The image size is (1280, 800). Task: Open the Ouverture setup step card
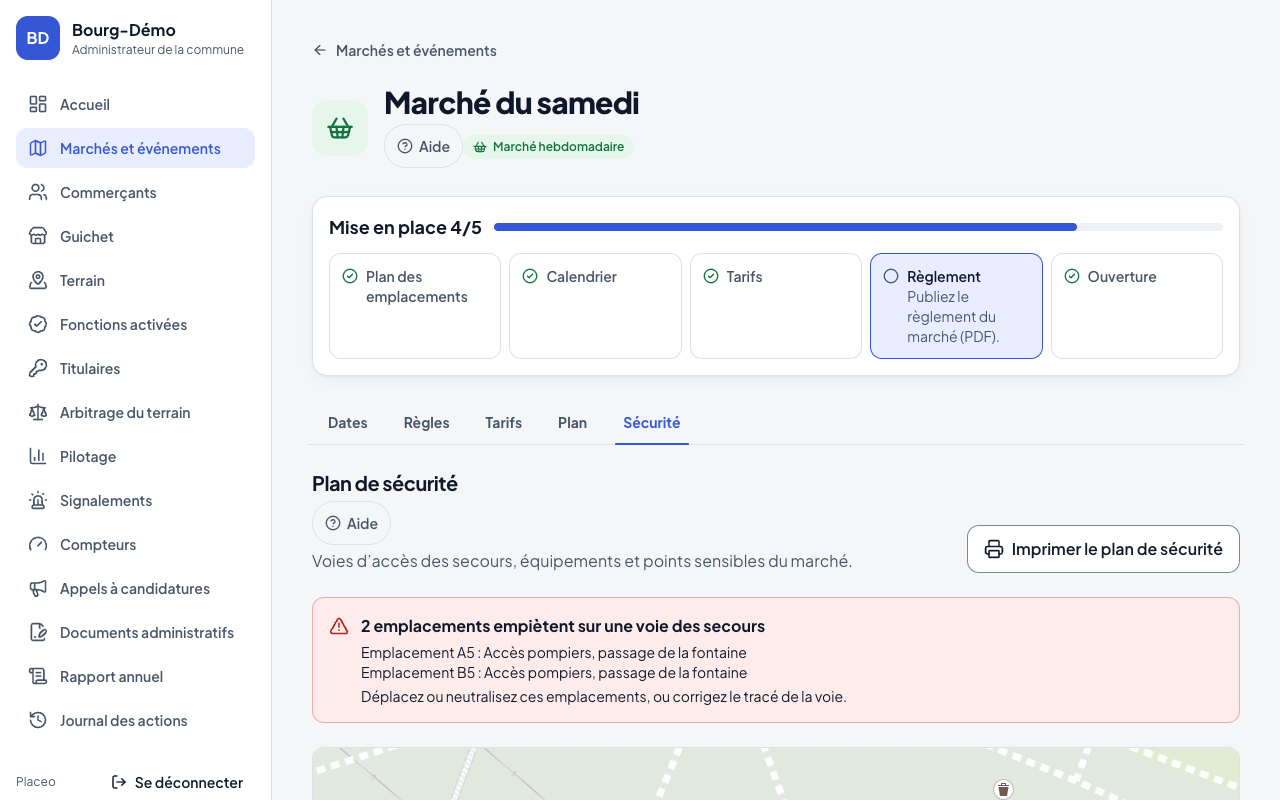[x=1137, y=306]
